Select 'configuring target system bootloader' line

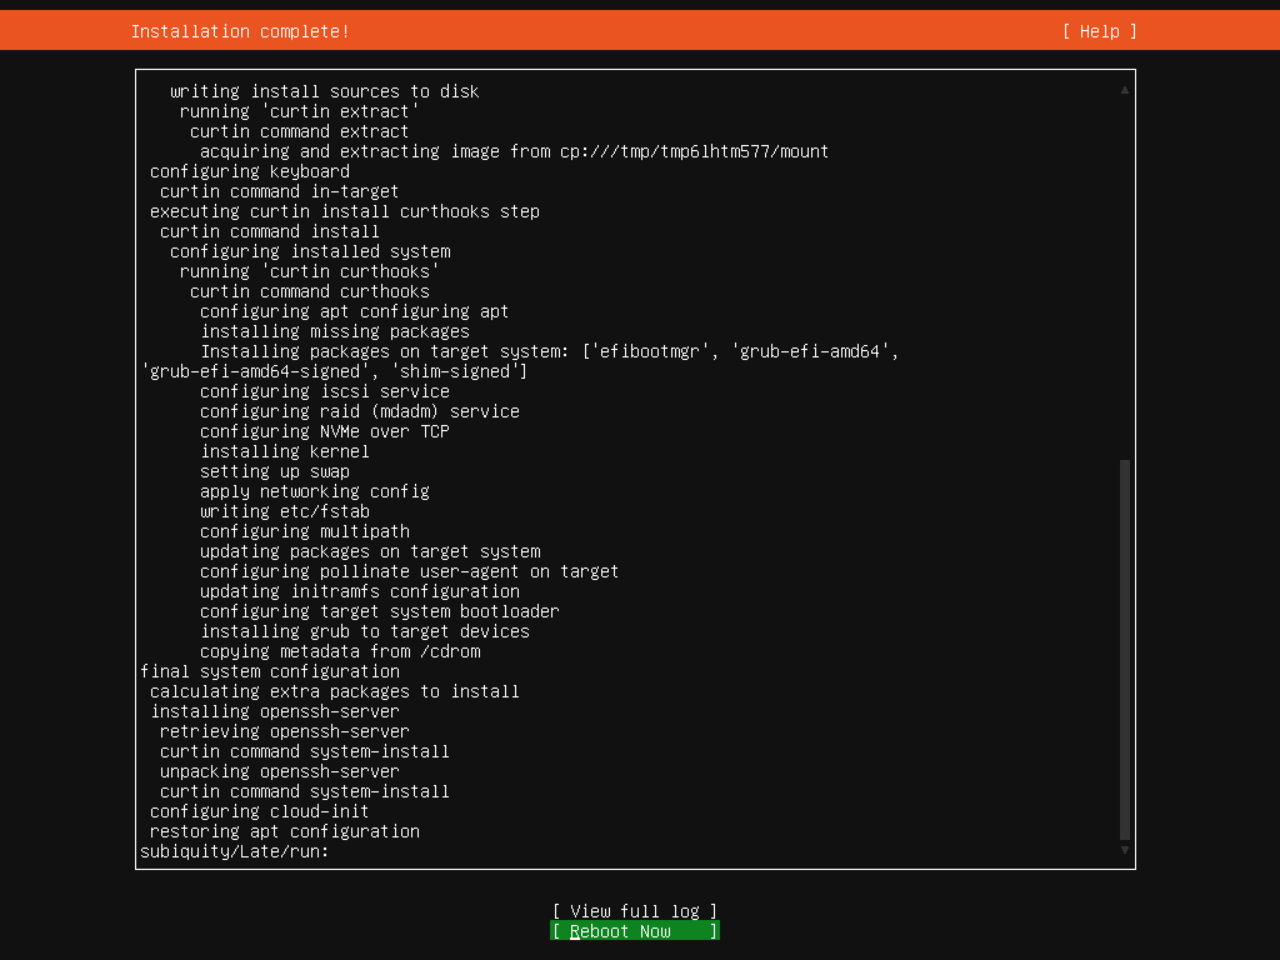(x=380, y=611)
